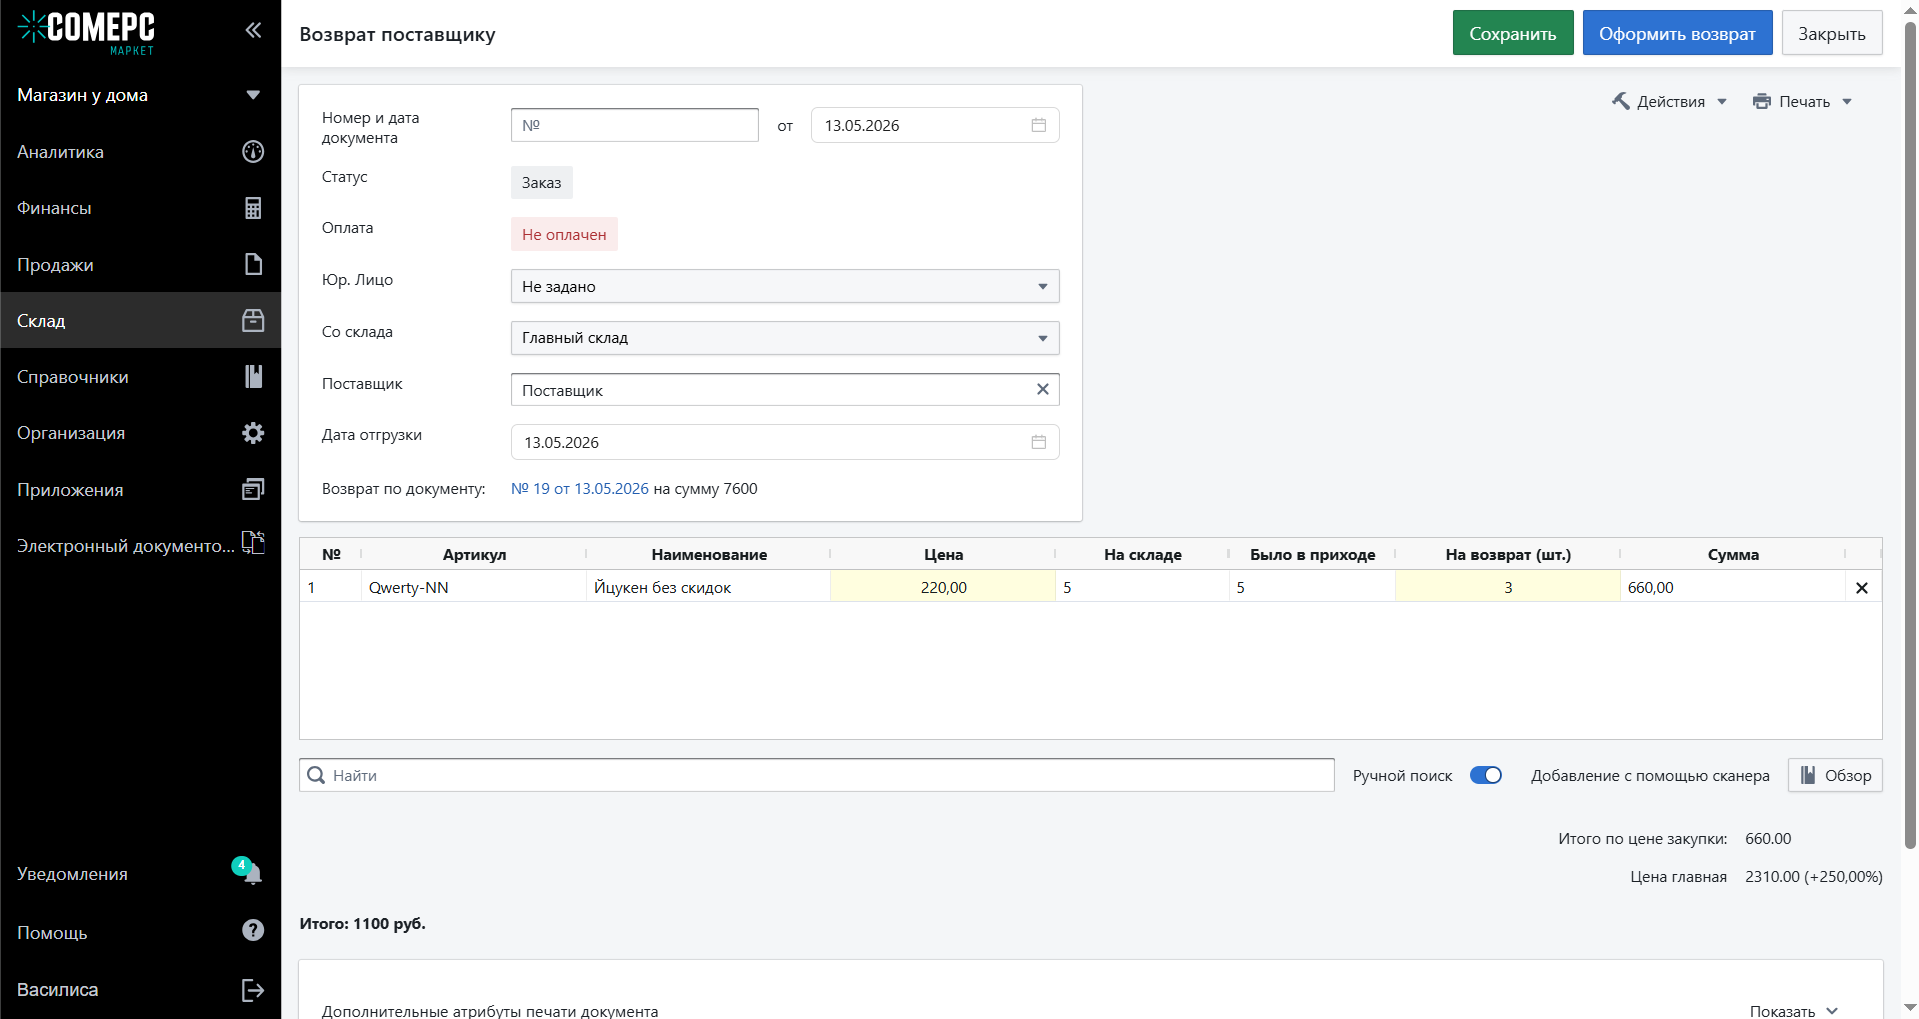Open Юр. Лицо dropdown
This screenshot has width=1919, height=1019.
click(785, 286)
